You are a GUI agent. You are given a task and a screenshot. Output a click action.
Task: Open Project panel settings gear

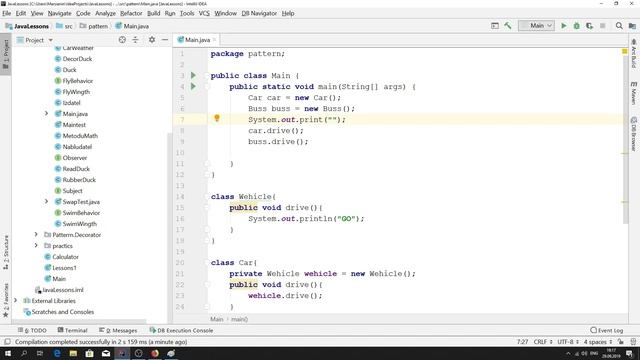(x=152, y=40)
